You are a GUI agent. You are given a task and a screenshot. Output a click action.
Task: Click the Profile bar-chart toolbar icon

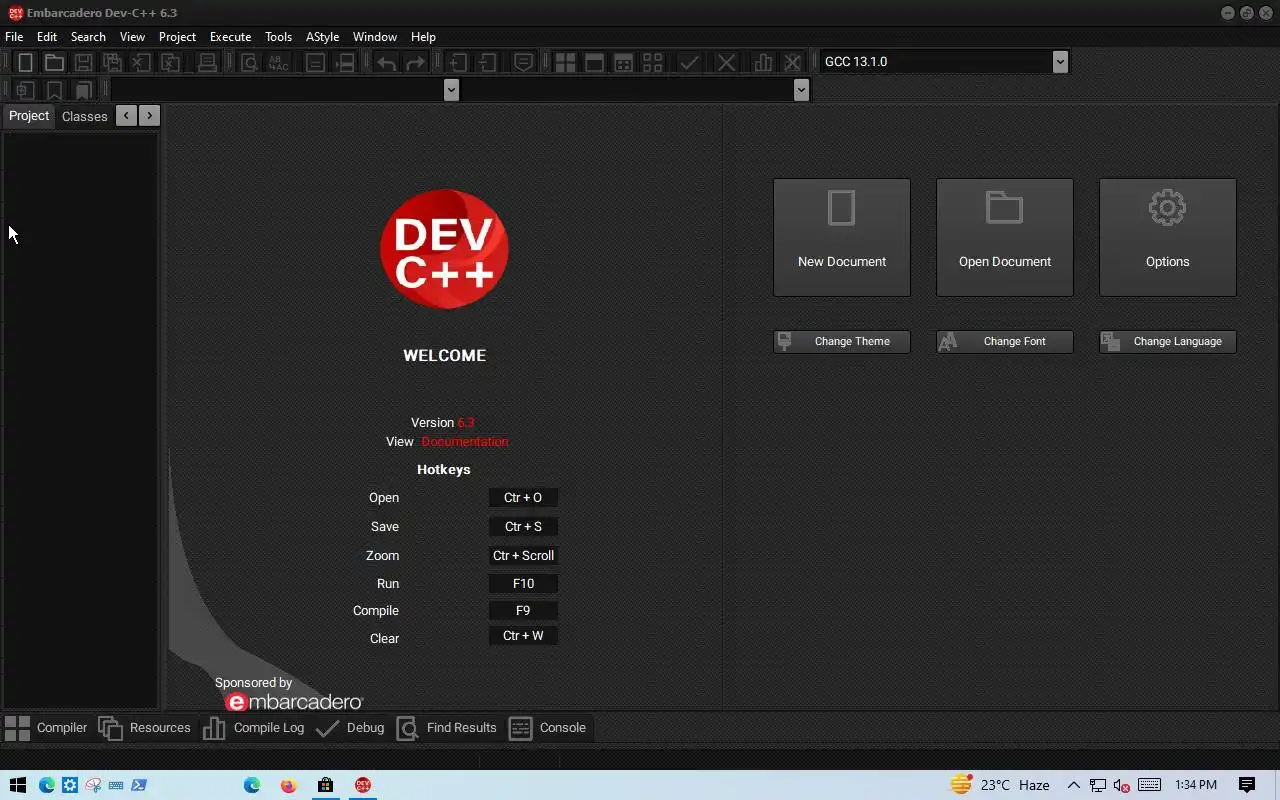(x=763, y=62)
